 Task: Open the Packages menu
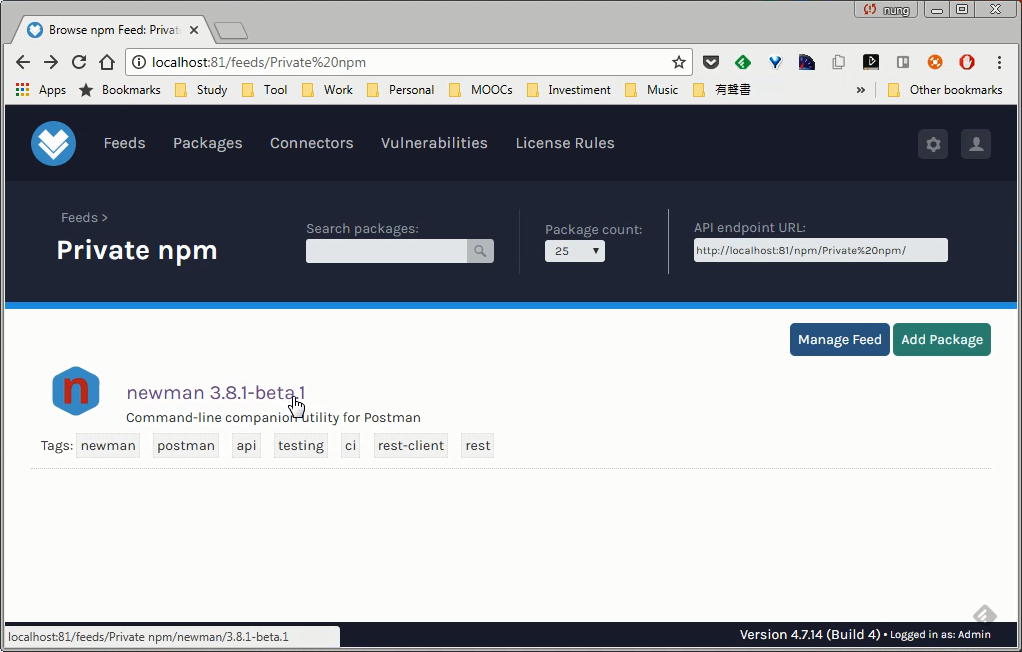(207, 143)
